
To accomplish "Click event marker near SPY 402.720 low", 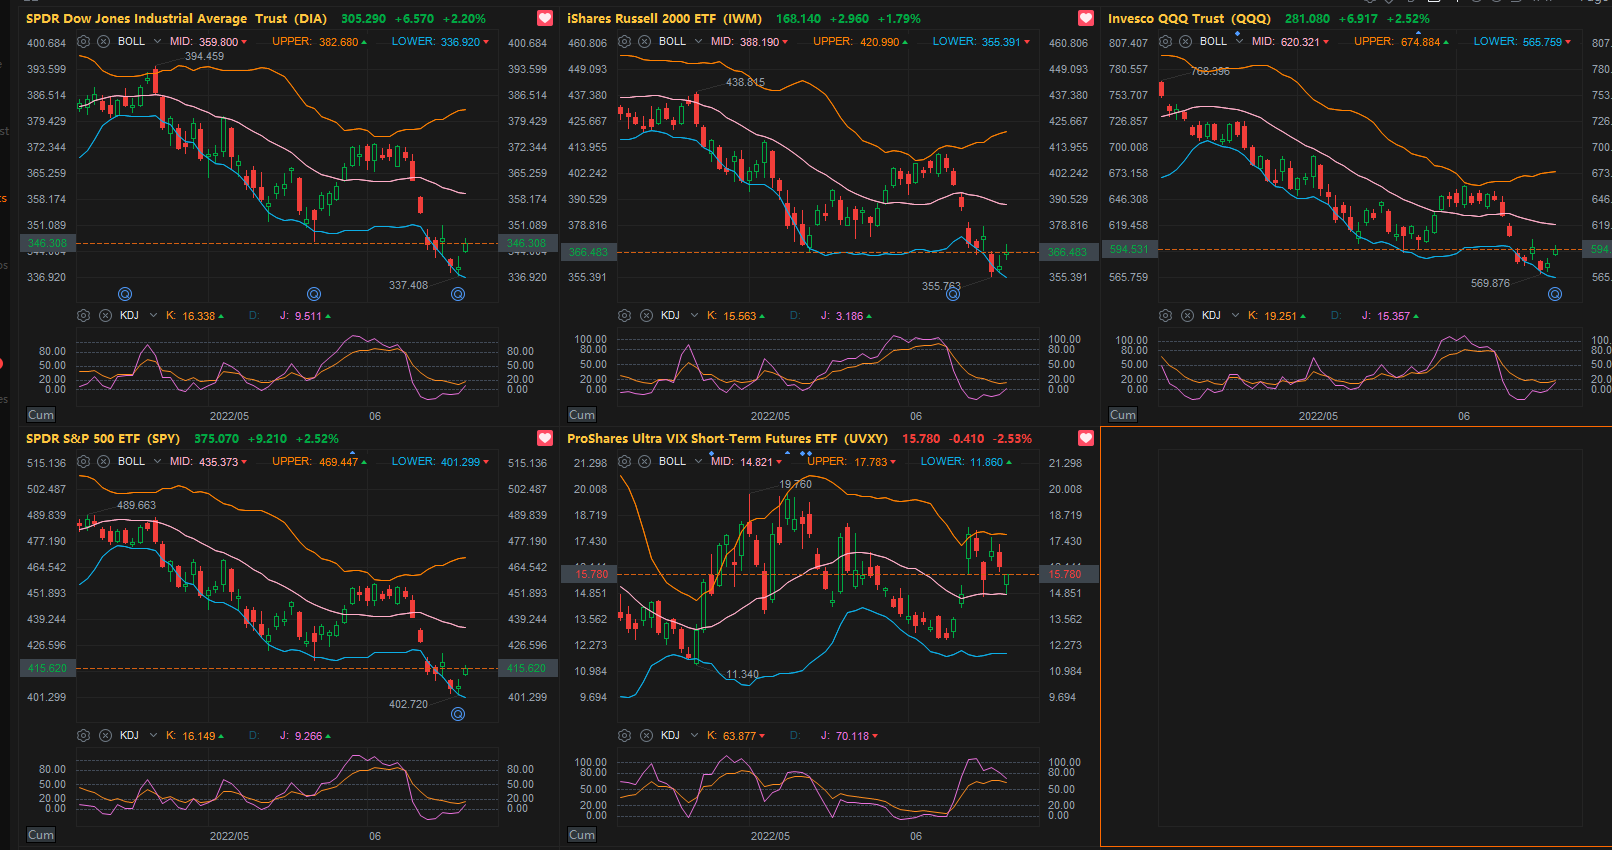I will tap(458, 714).
